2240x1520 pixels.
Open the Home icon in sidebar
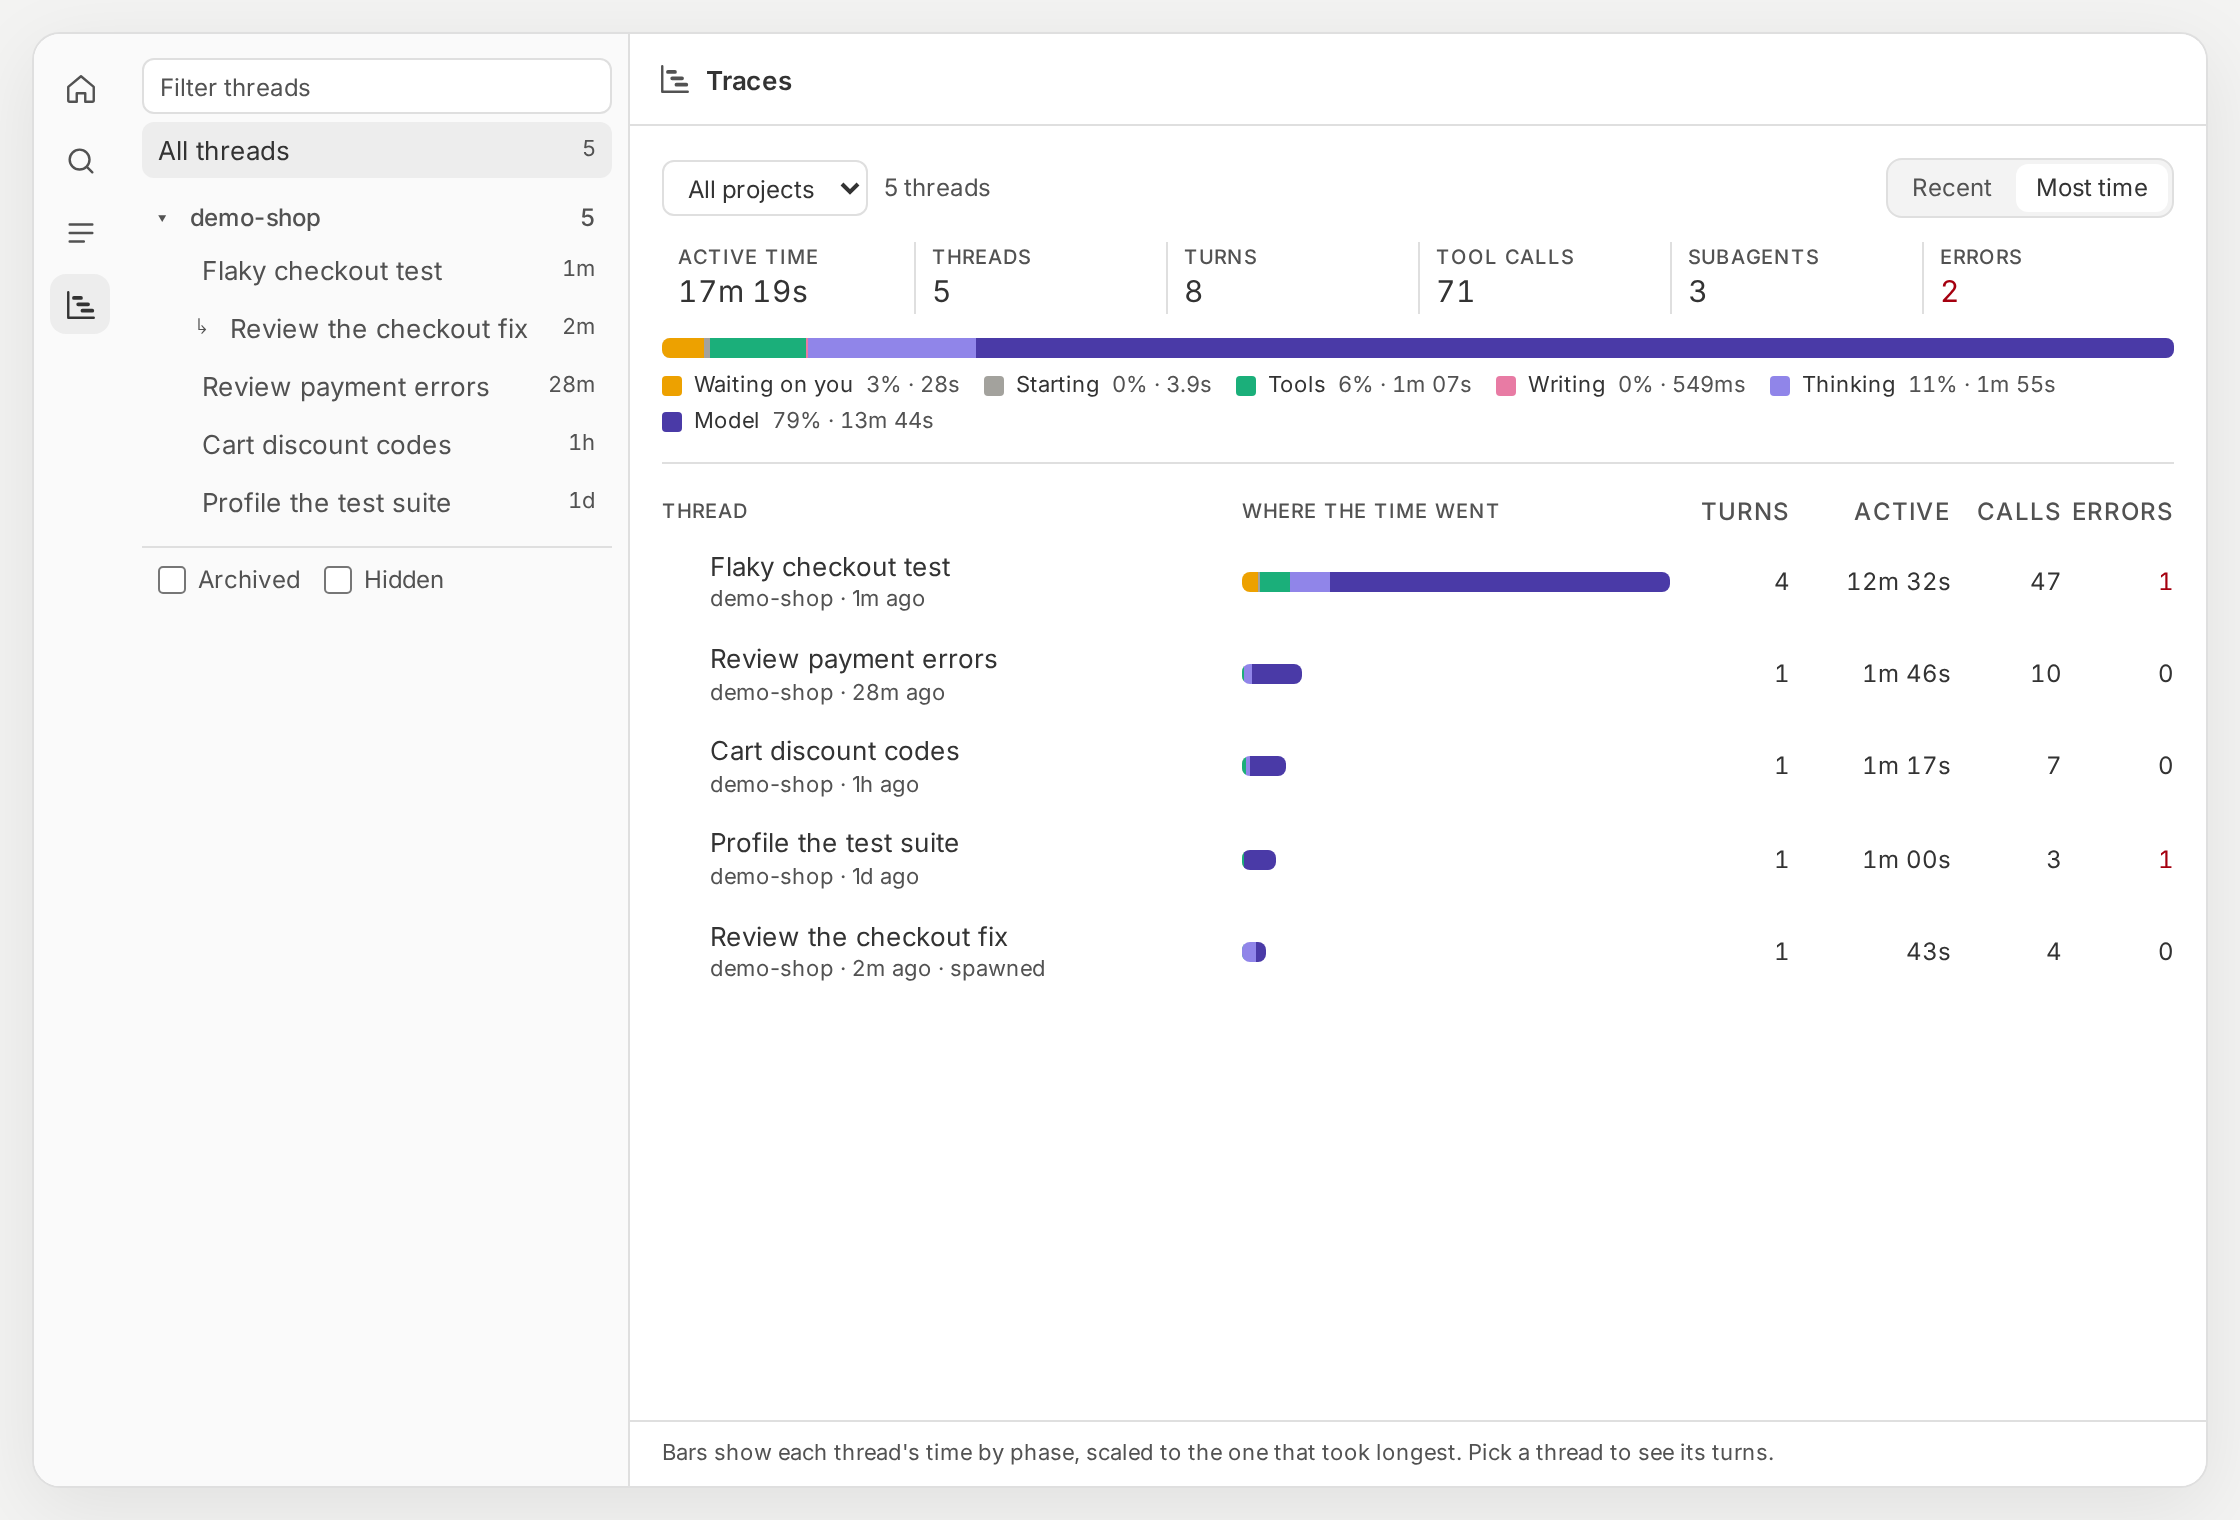click(x=81, y=89)
